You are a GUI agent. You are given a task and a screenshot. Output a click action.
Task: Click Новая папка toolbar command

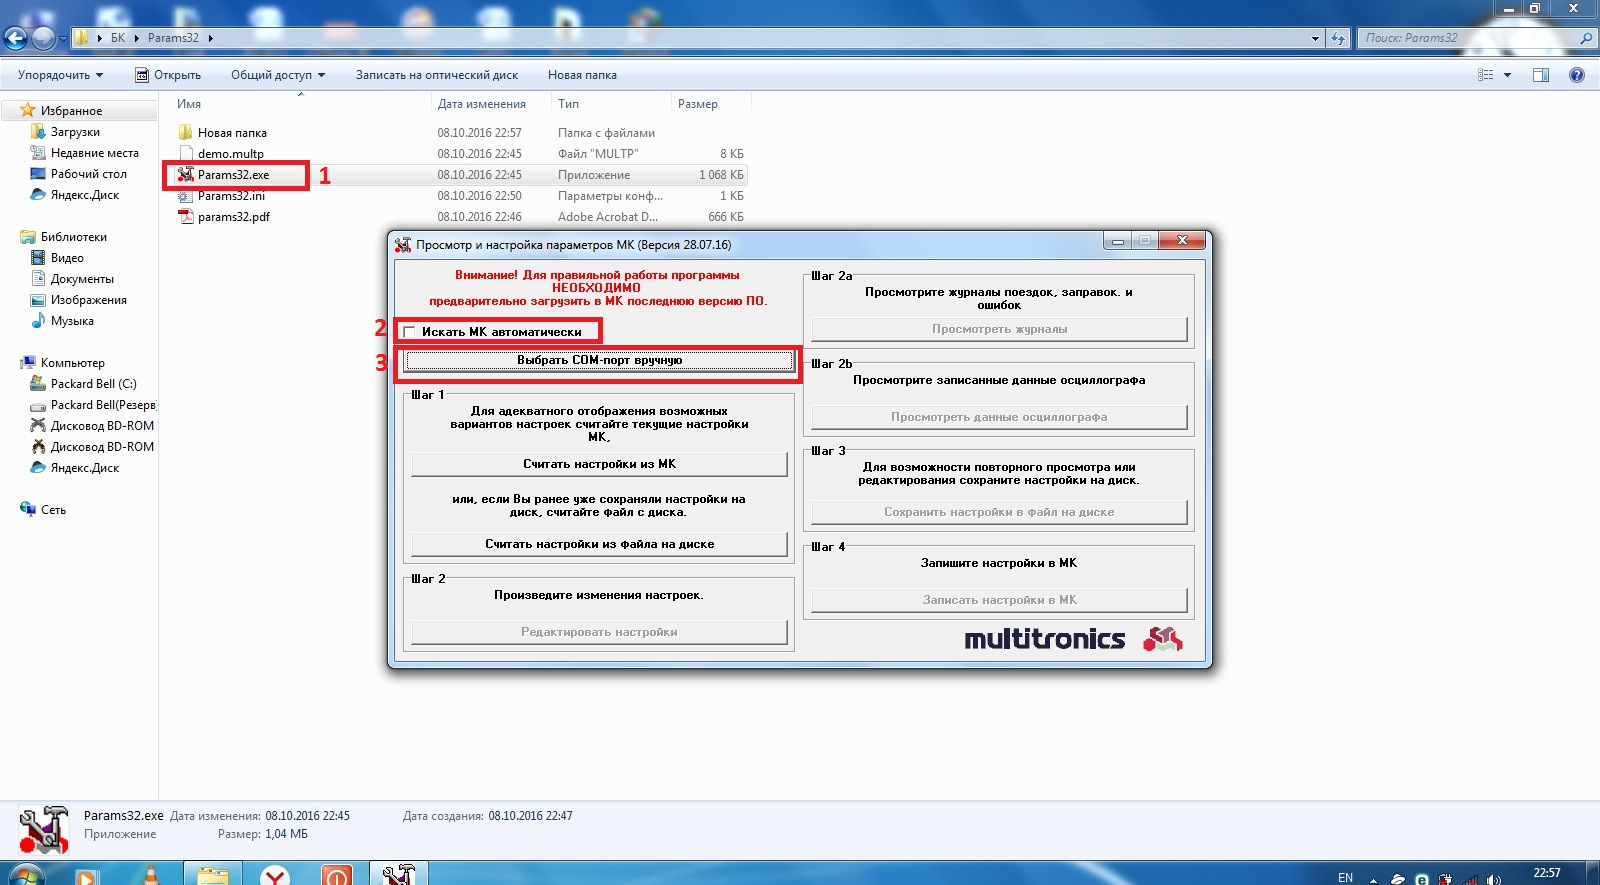(582, 75)
